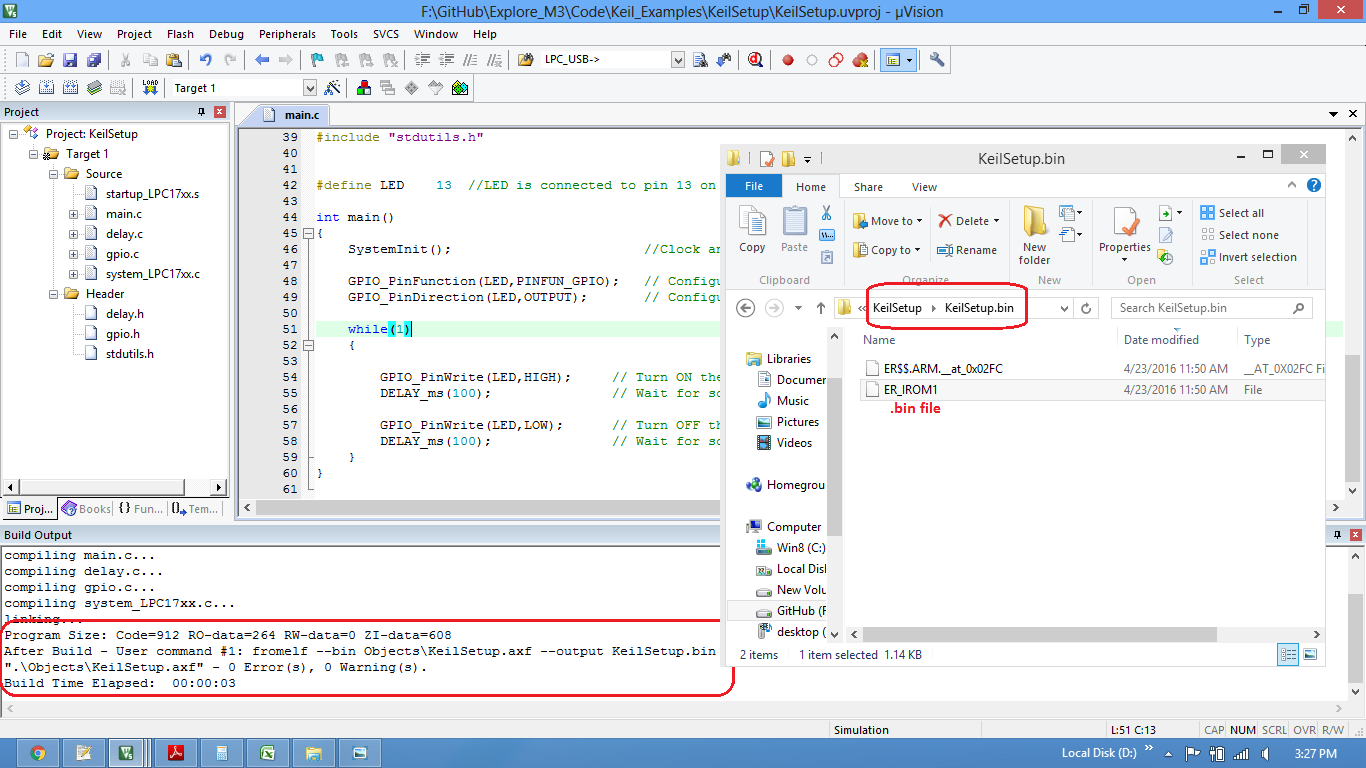Select the ER$$.ARM.__at_0x02FC file

tap(1092, 369)
